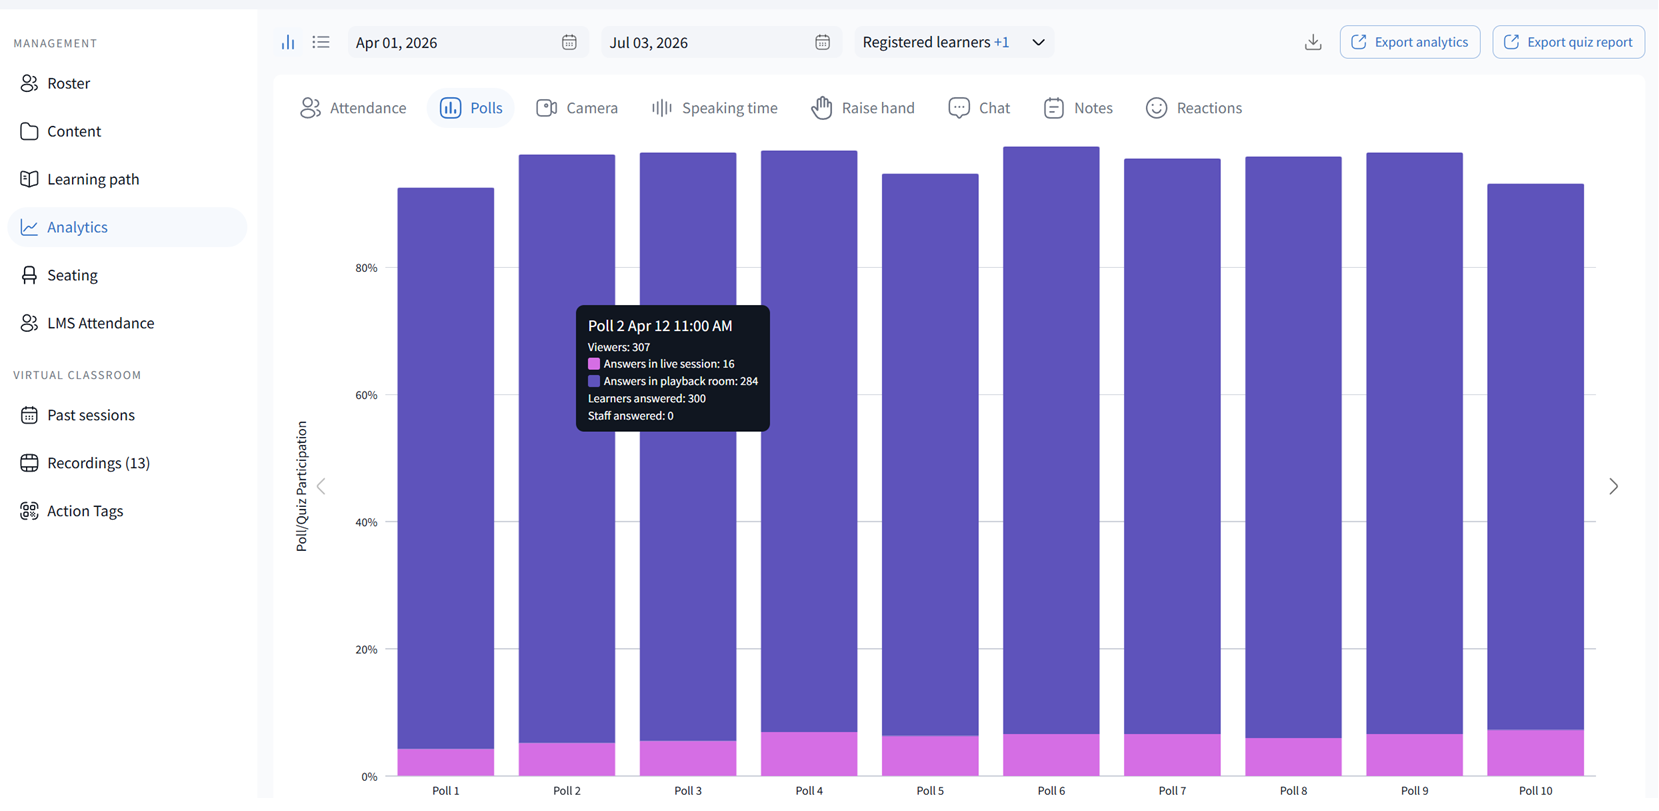Click the Jul 03, 2026 end date field
The image size is (1659, 811).
point(720,42)
